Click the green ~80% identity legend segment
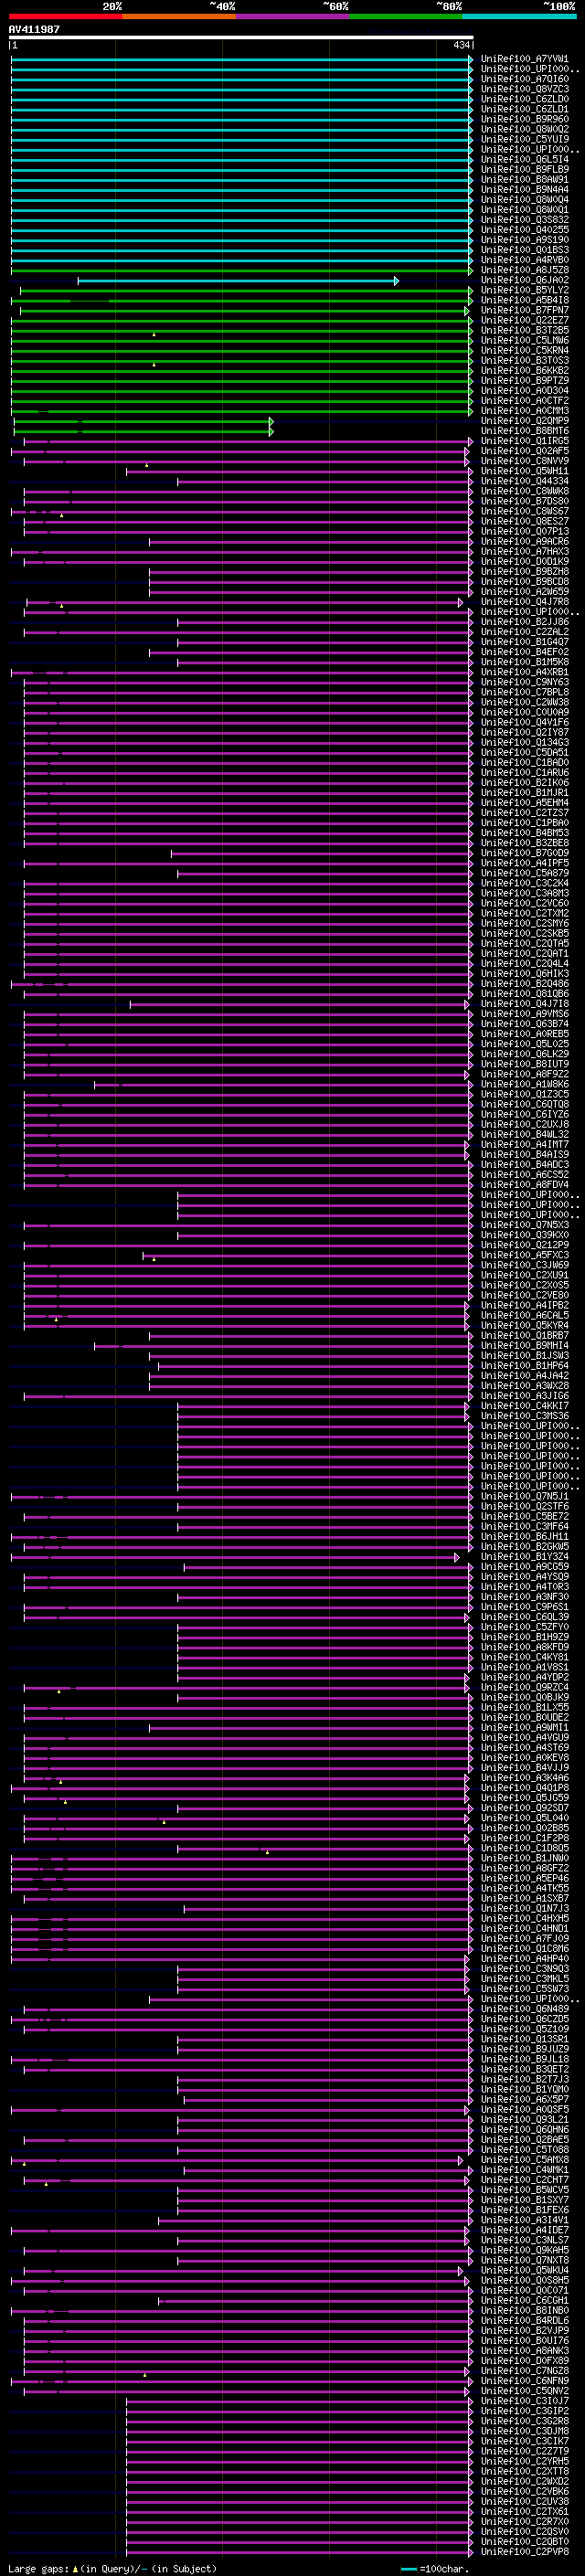This screenshot has height=2576, width=585. point(406,16)
